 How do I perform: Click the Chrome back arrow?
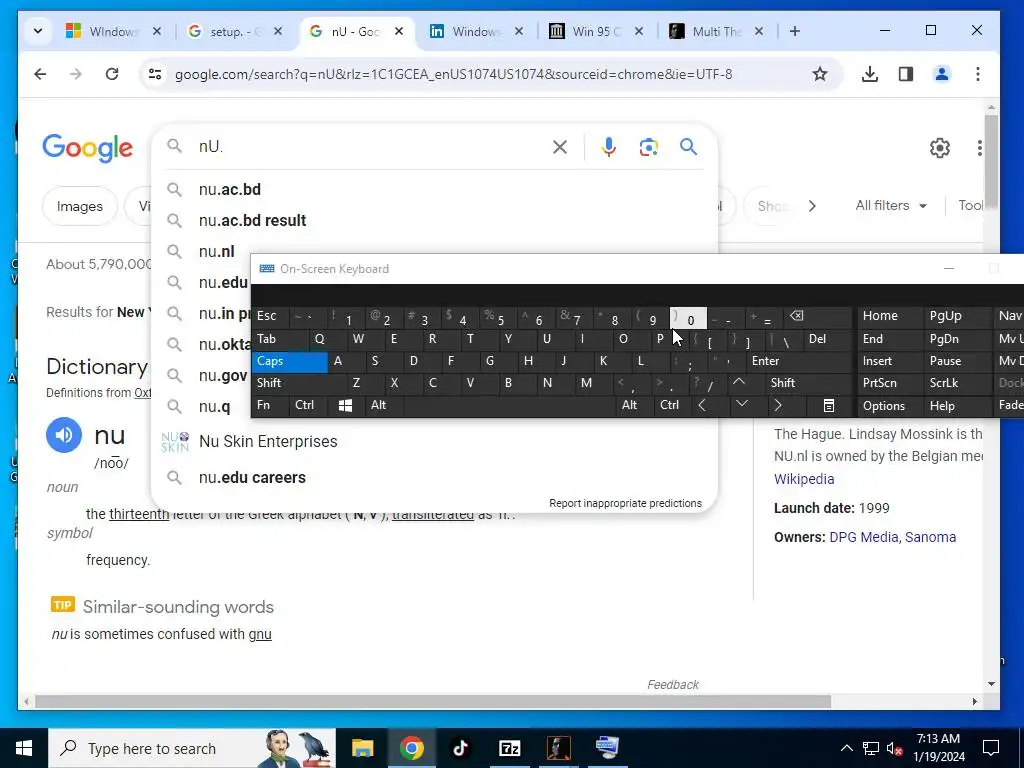[x=40, y=74]
